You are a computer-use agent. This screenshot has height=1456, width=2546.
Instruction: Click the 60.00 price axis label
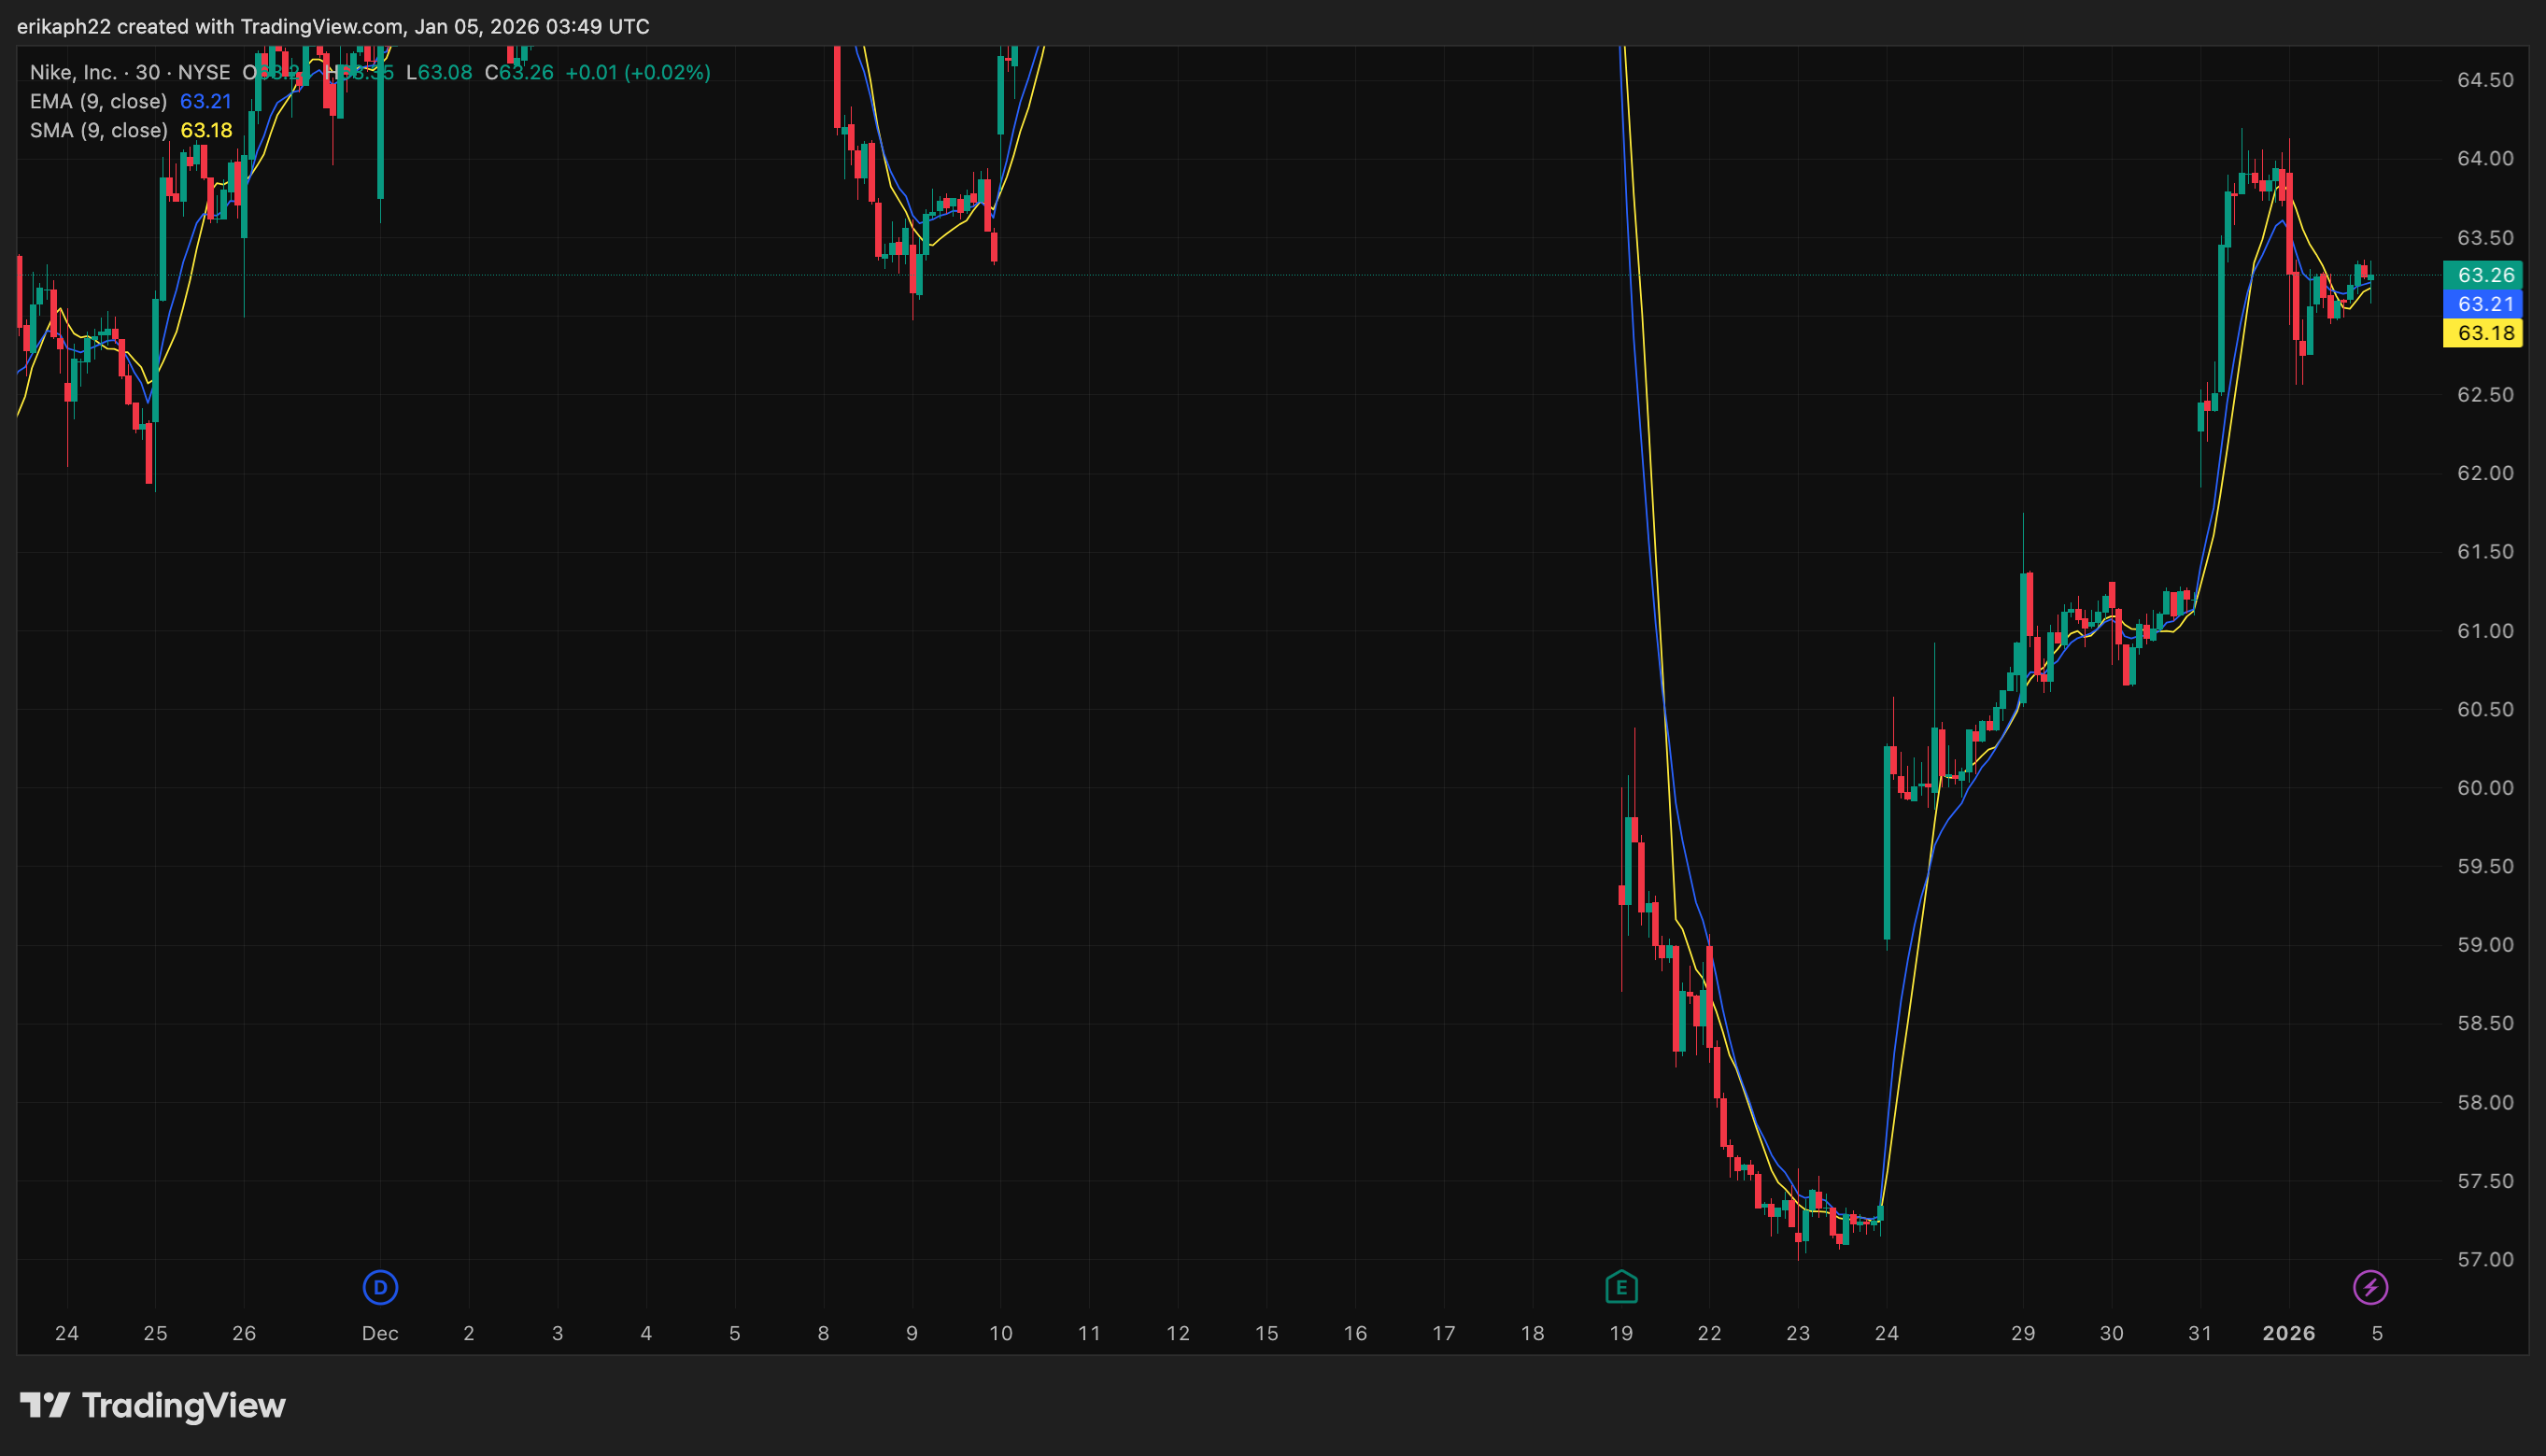coord(2485,788)
